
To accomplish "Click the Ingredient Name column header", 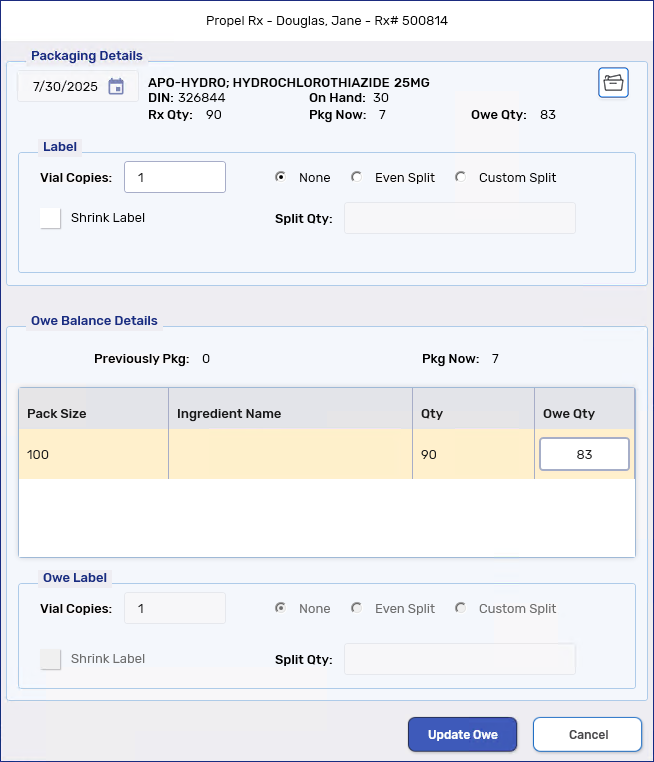I will click(229, 413).
